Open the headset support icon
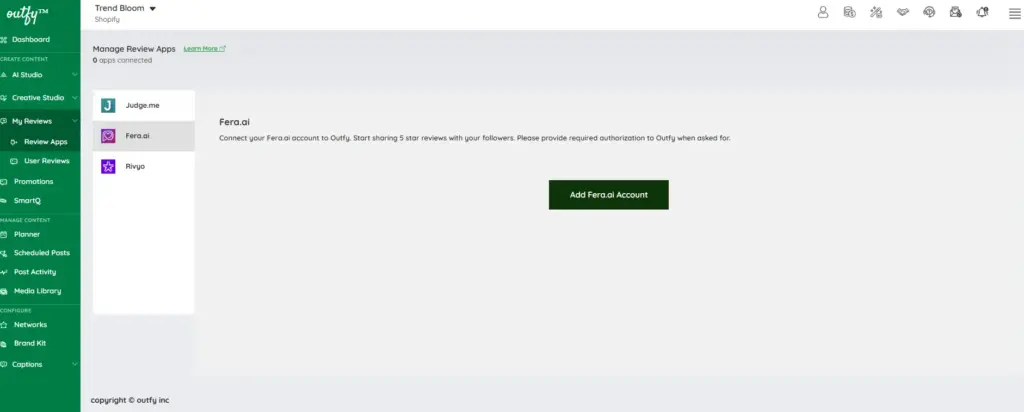Image resolution: width=1024 pixels, height=412 pixels. 929,12
